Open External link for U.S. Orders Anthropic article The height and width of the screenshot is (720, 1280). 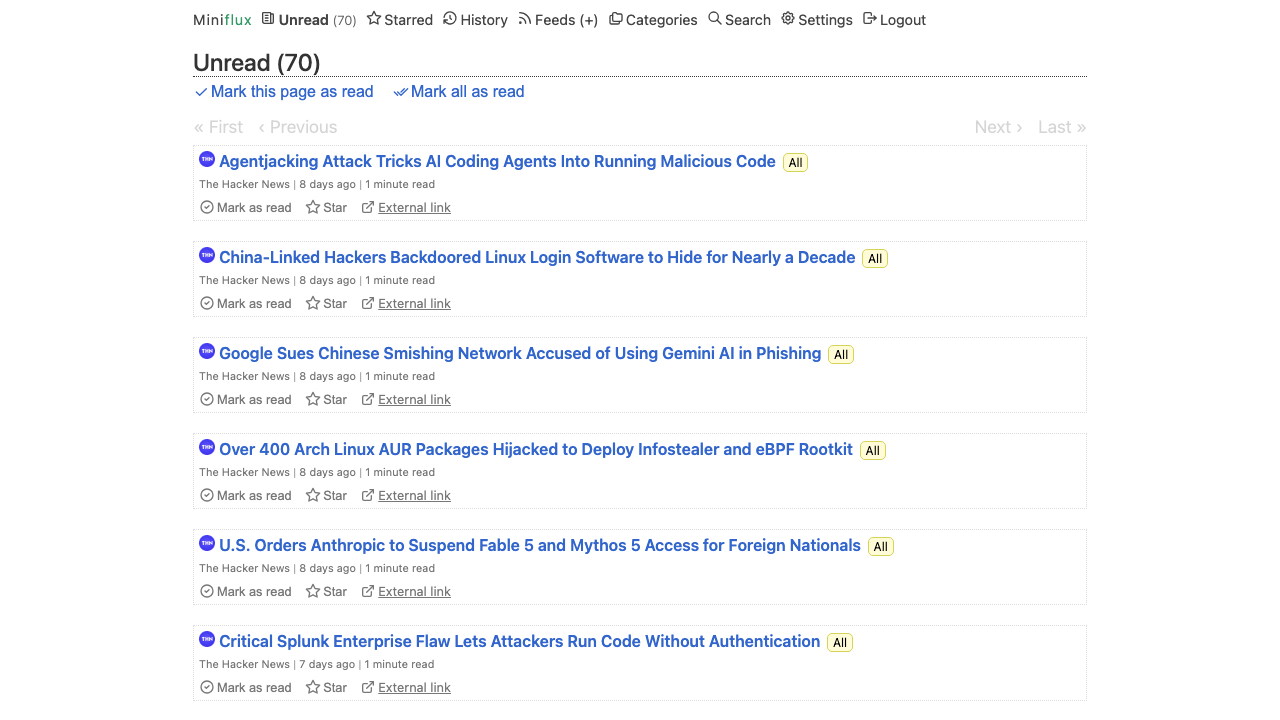pos(407,592)
